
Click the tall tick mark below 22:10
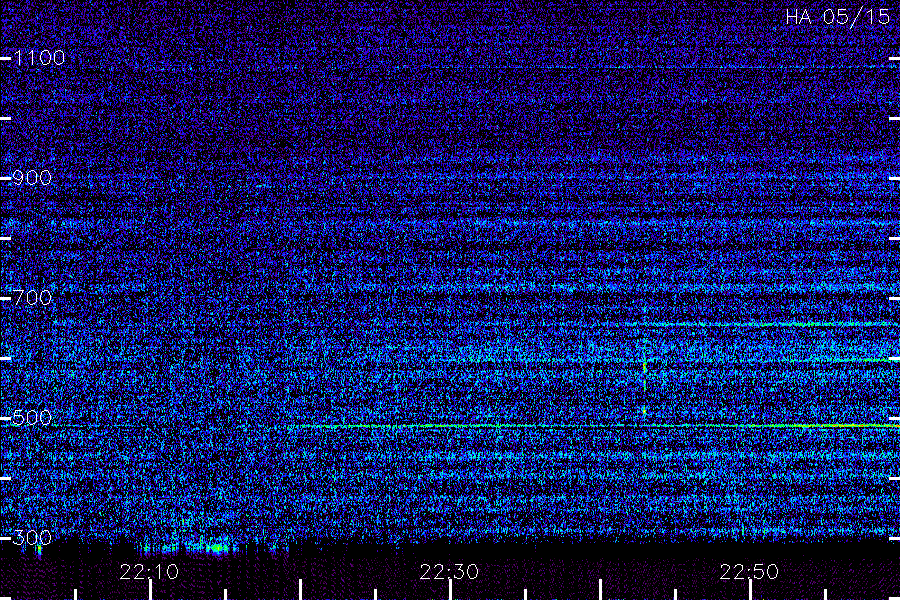coord(150,590)
